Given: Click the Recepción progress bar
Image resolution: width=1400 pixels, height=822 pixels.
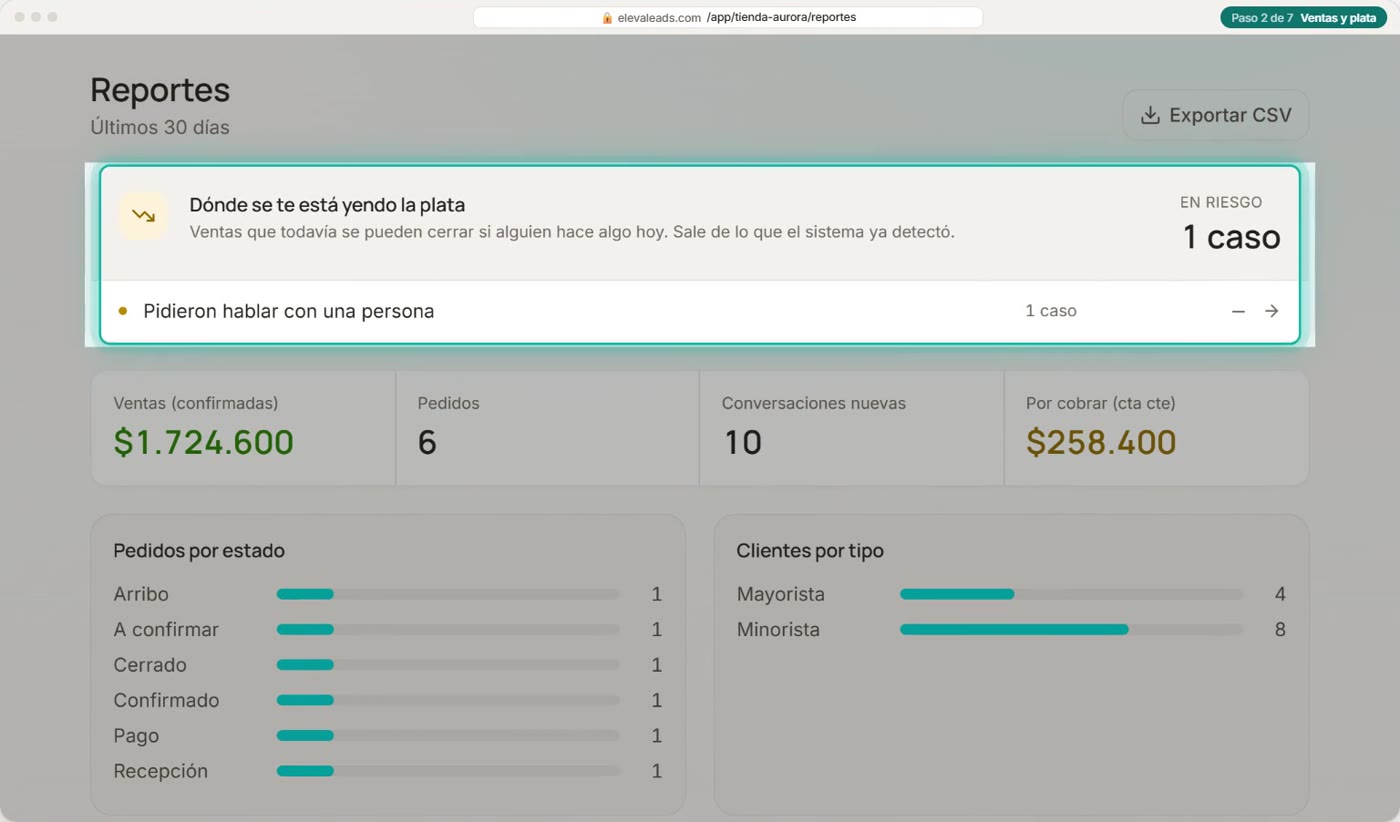Looking at the screenshot, I should click(448, 771).
